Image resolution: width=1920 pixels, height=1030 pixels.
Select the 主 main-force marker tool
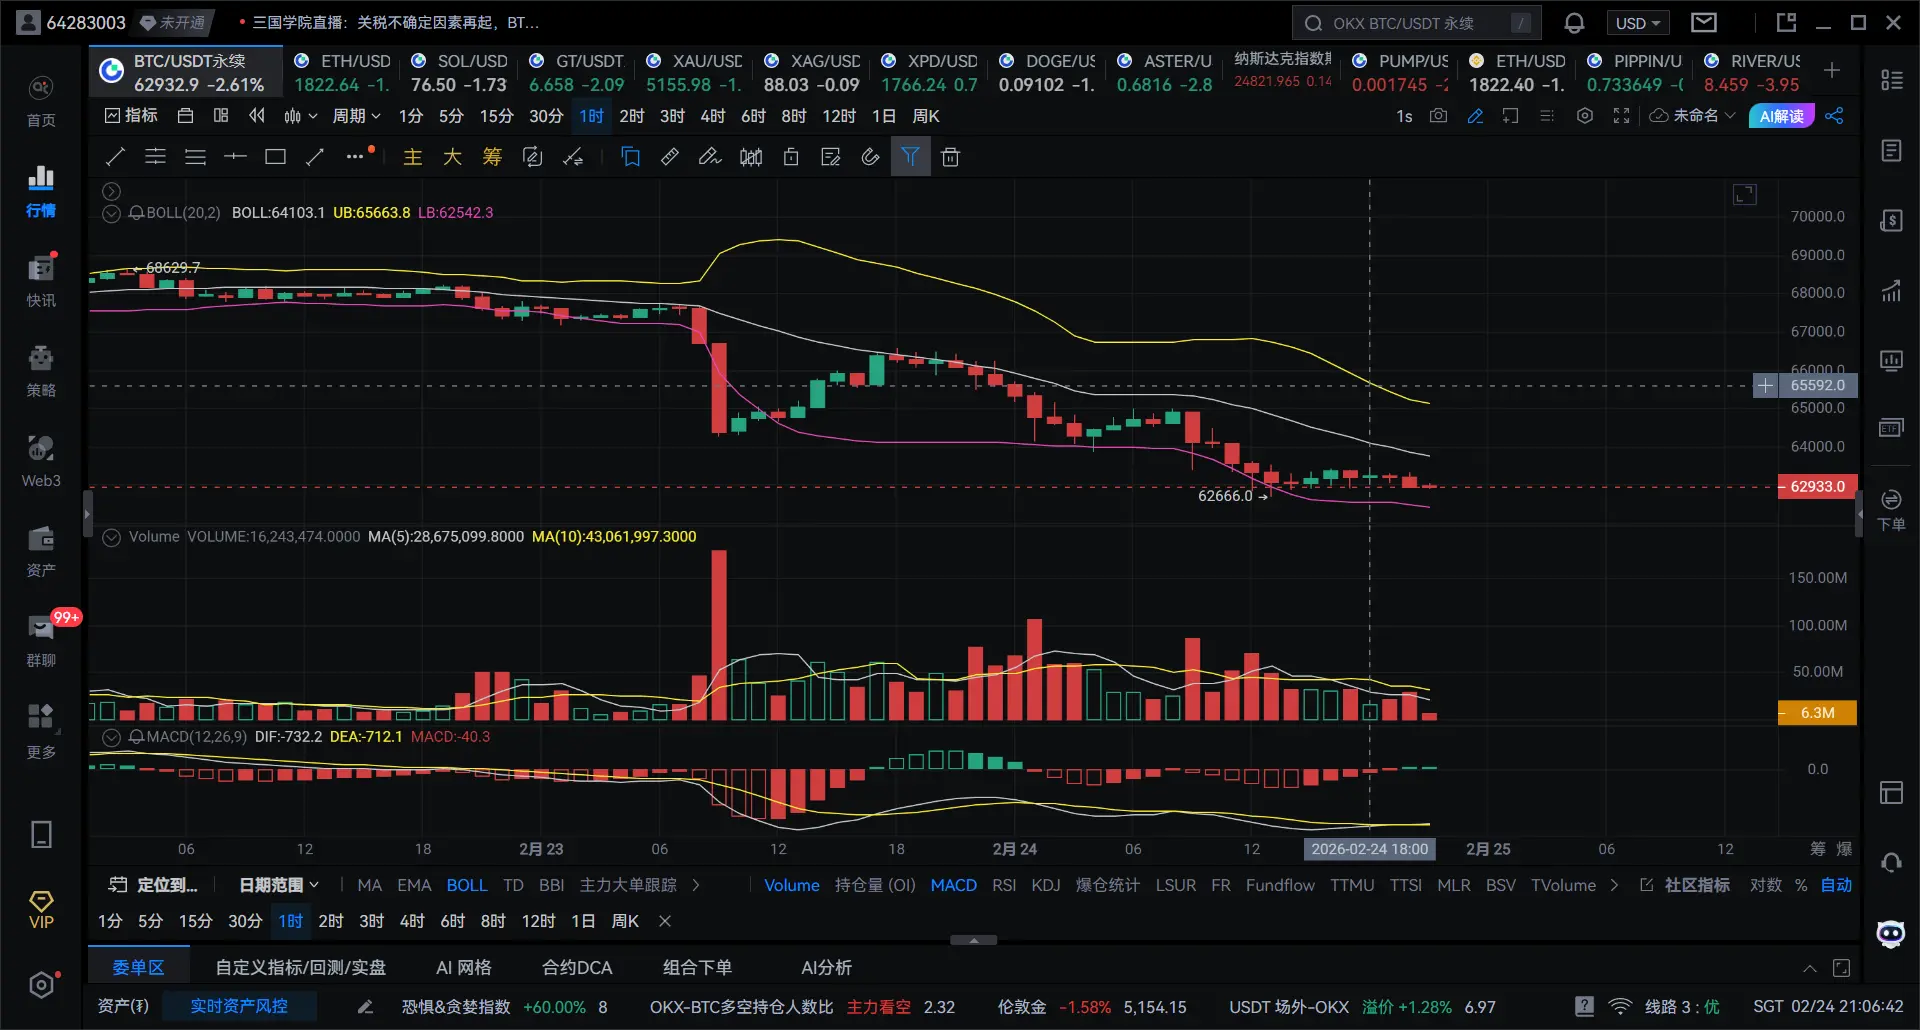(412, 157)
